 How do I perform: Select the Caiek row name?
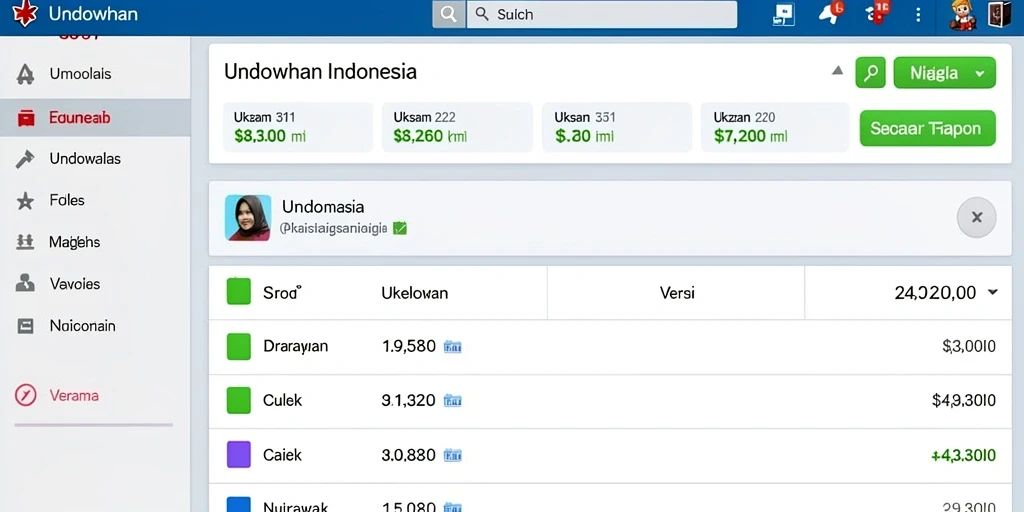pos(282,455)
